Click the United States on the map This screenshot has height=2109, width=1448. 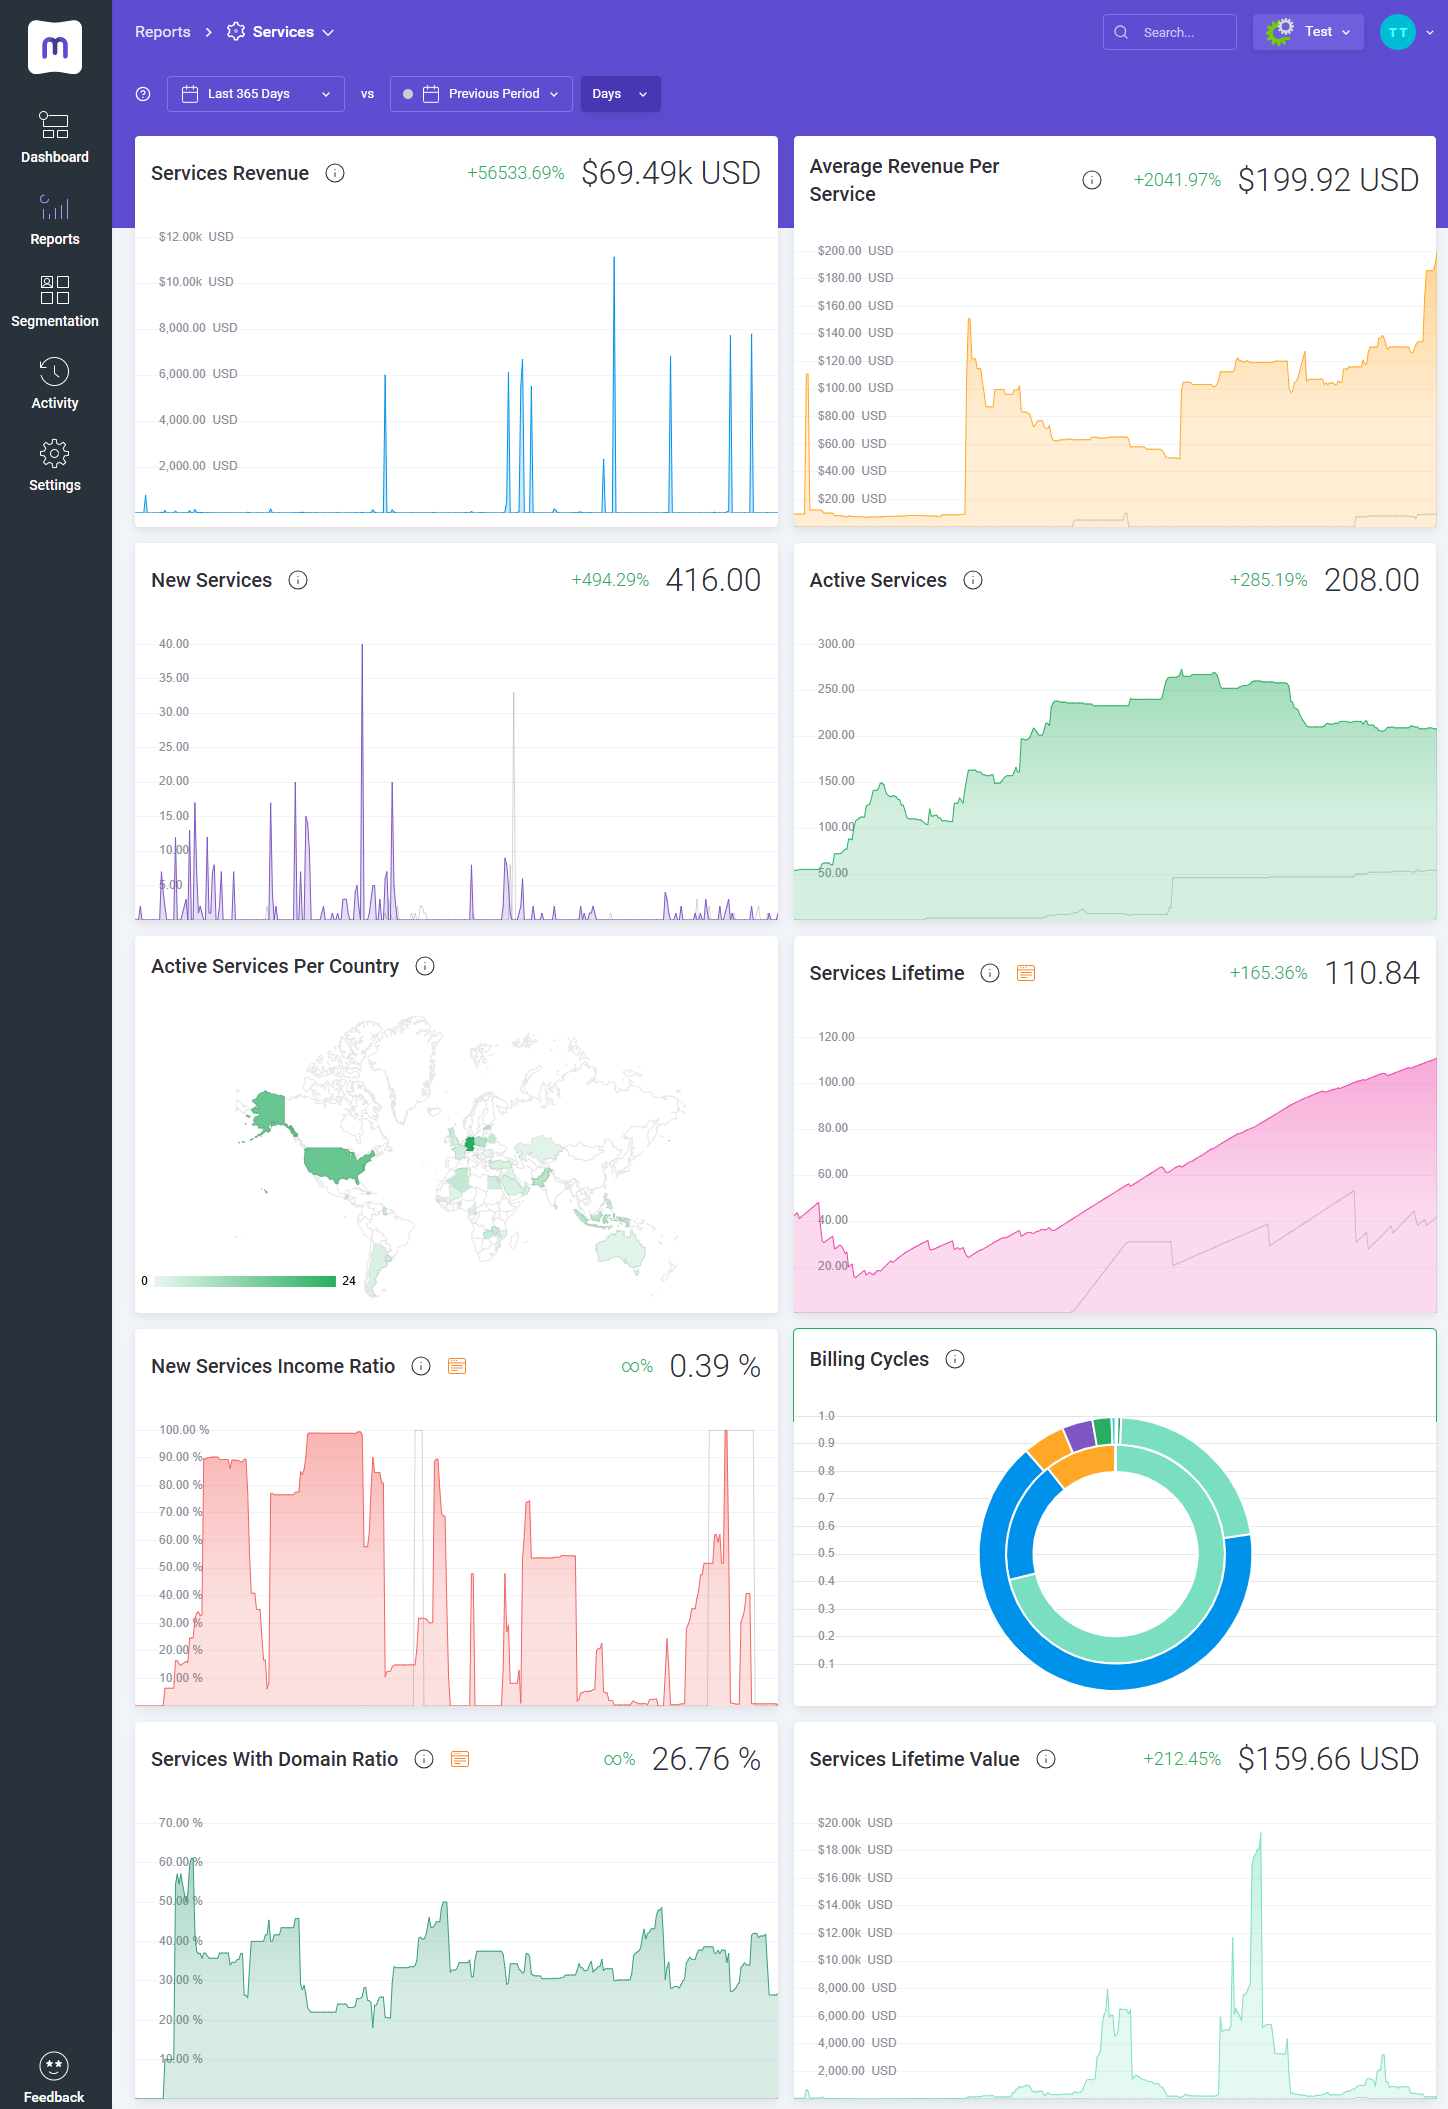point(336,1164)
